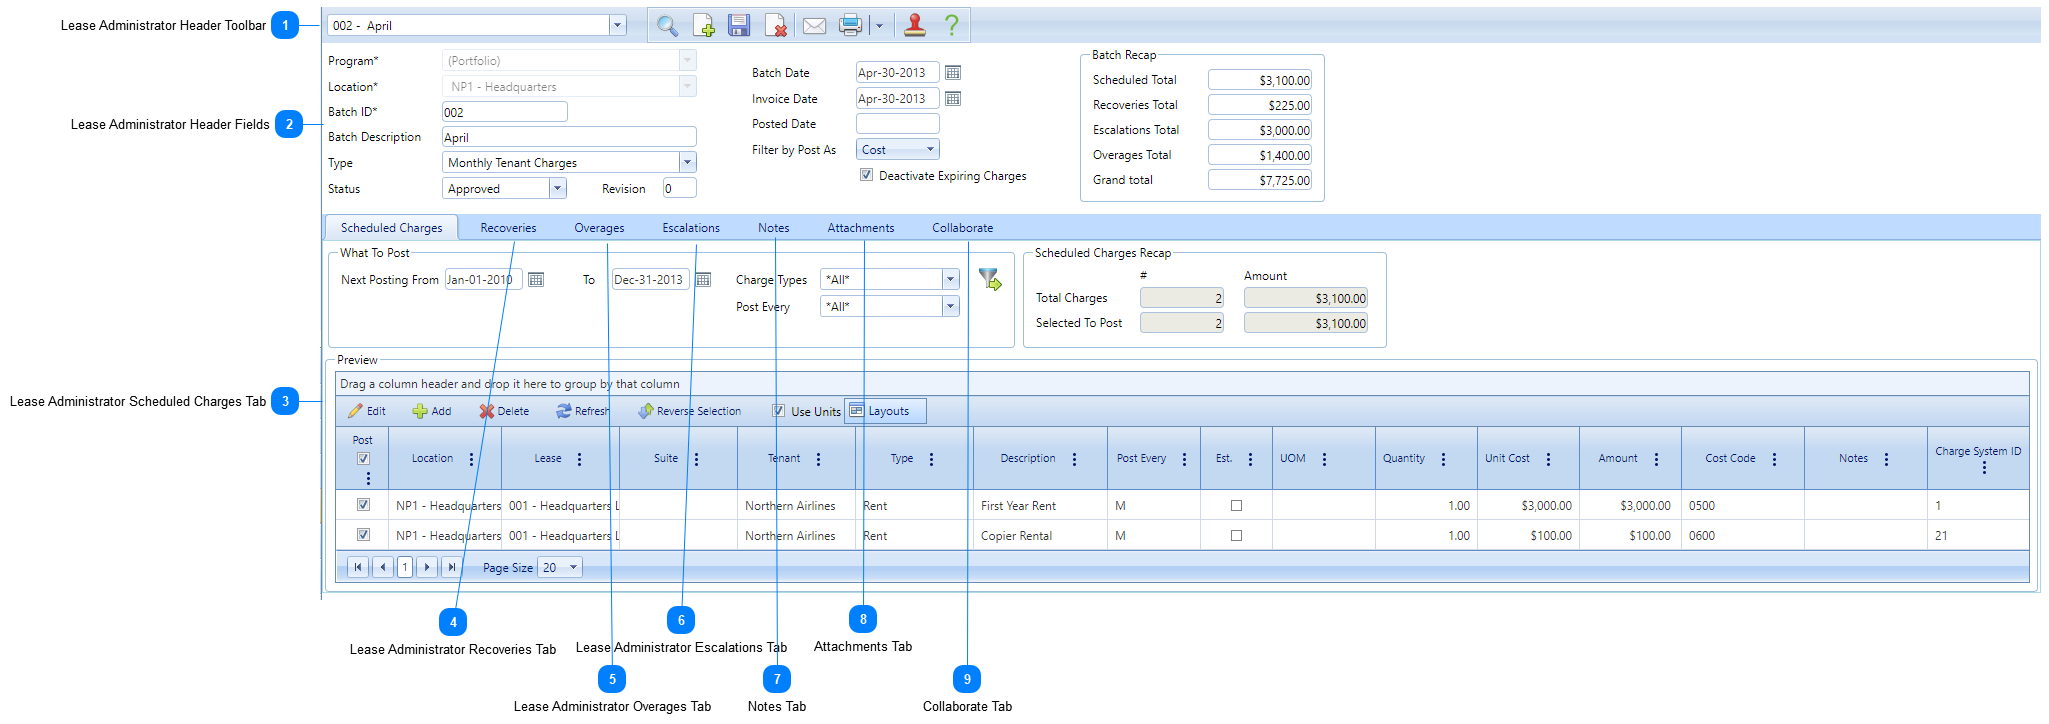Open the Post Every filter dropdown
The height and width of the screenshot is (724, 2049).
pyautogui.click(x=950, y=306)
